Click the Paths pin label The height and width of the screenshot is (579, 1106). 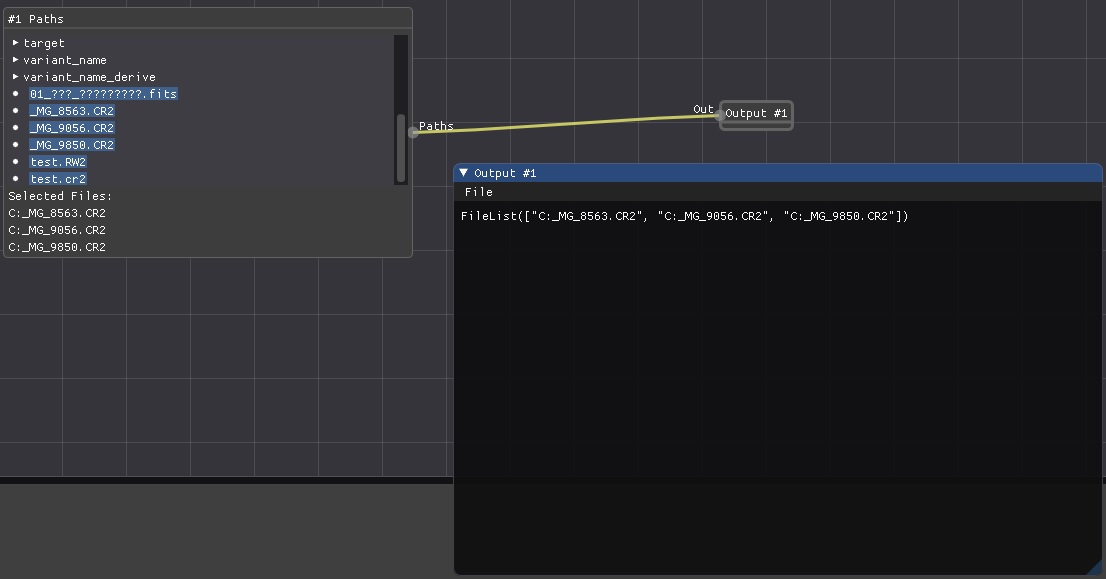[x=436, y=126]
